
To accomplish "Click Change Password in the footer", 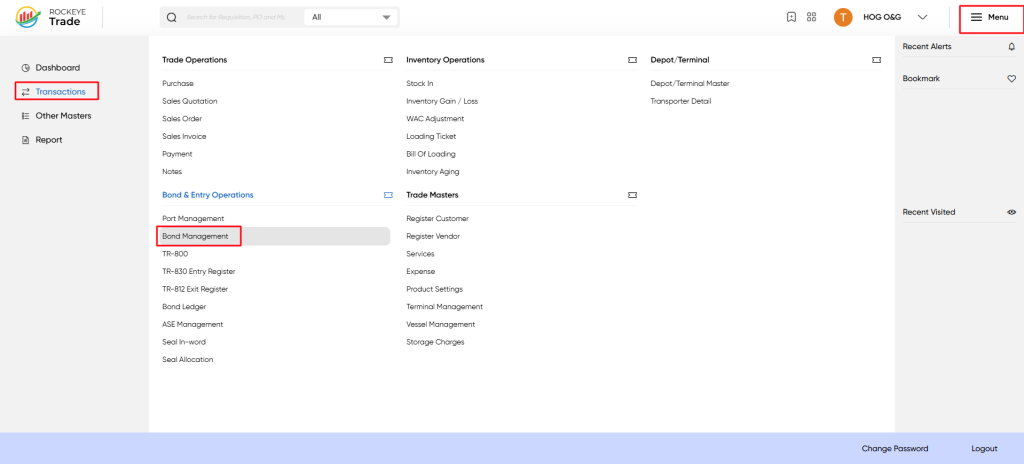I will click(895, 449).
